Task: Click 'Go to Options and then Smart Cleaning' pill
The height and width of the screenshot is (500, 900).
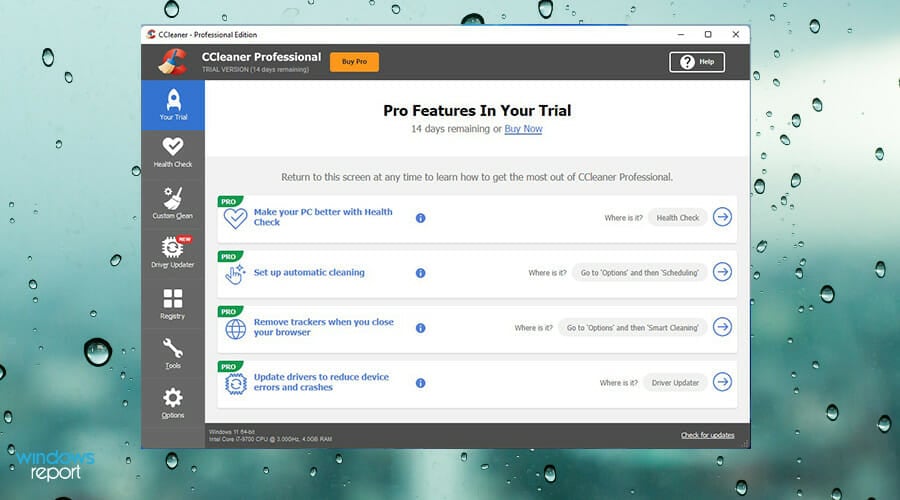Action: point(633,328)
